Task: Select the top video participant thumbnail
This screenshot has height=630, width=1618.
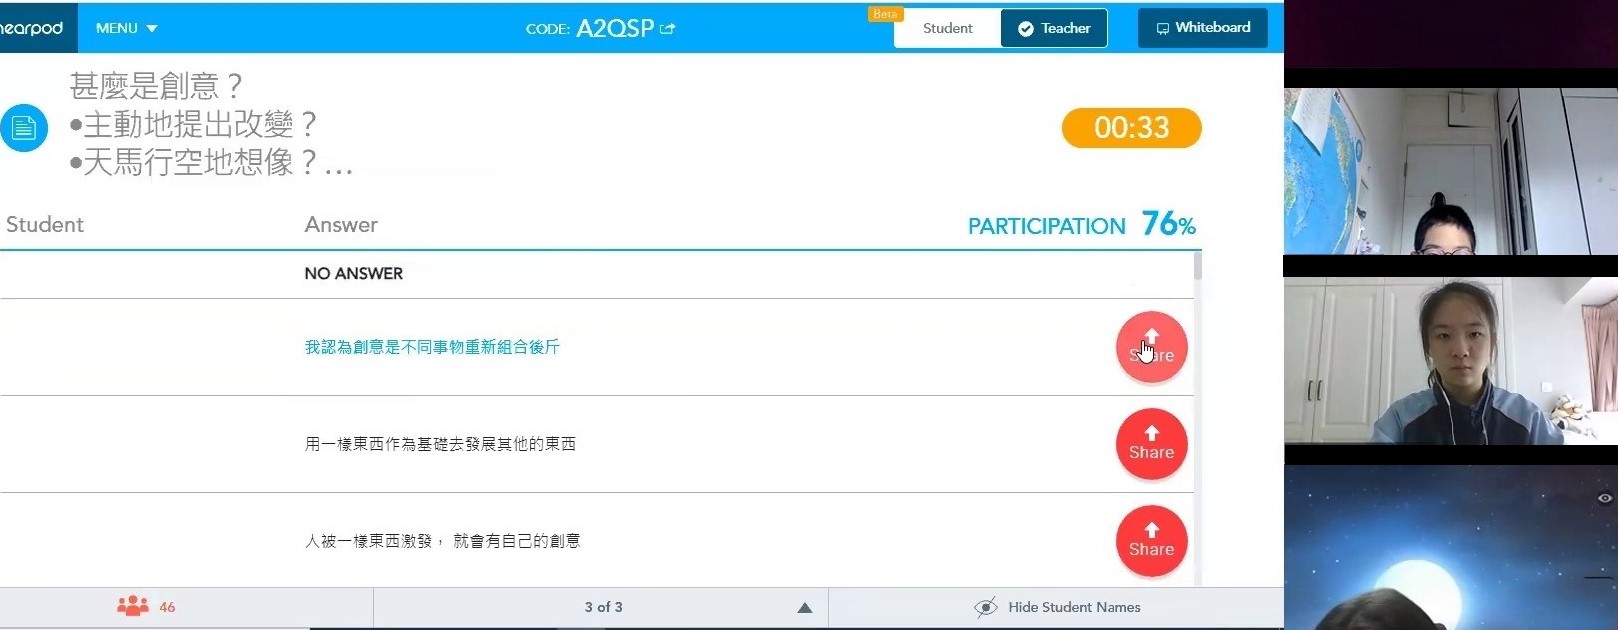Action: click(1450, 171)
